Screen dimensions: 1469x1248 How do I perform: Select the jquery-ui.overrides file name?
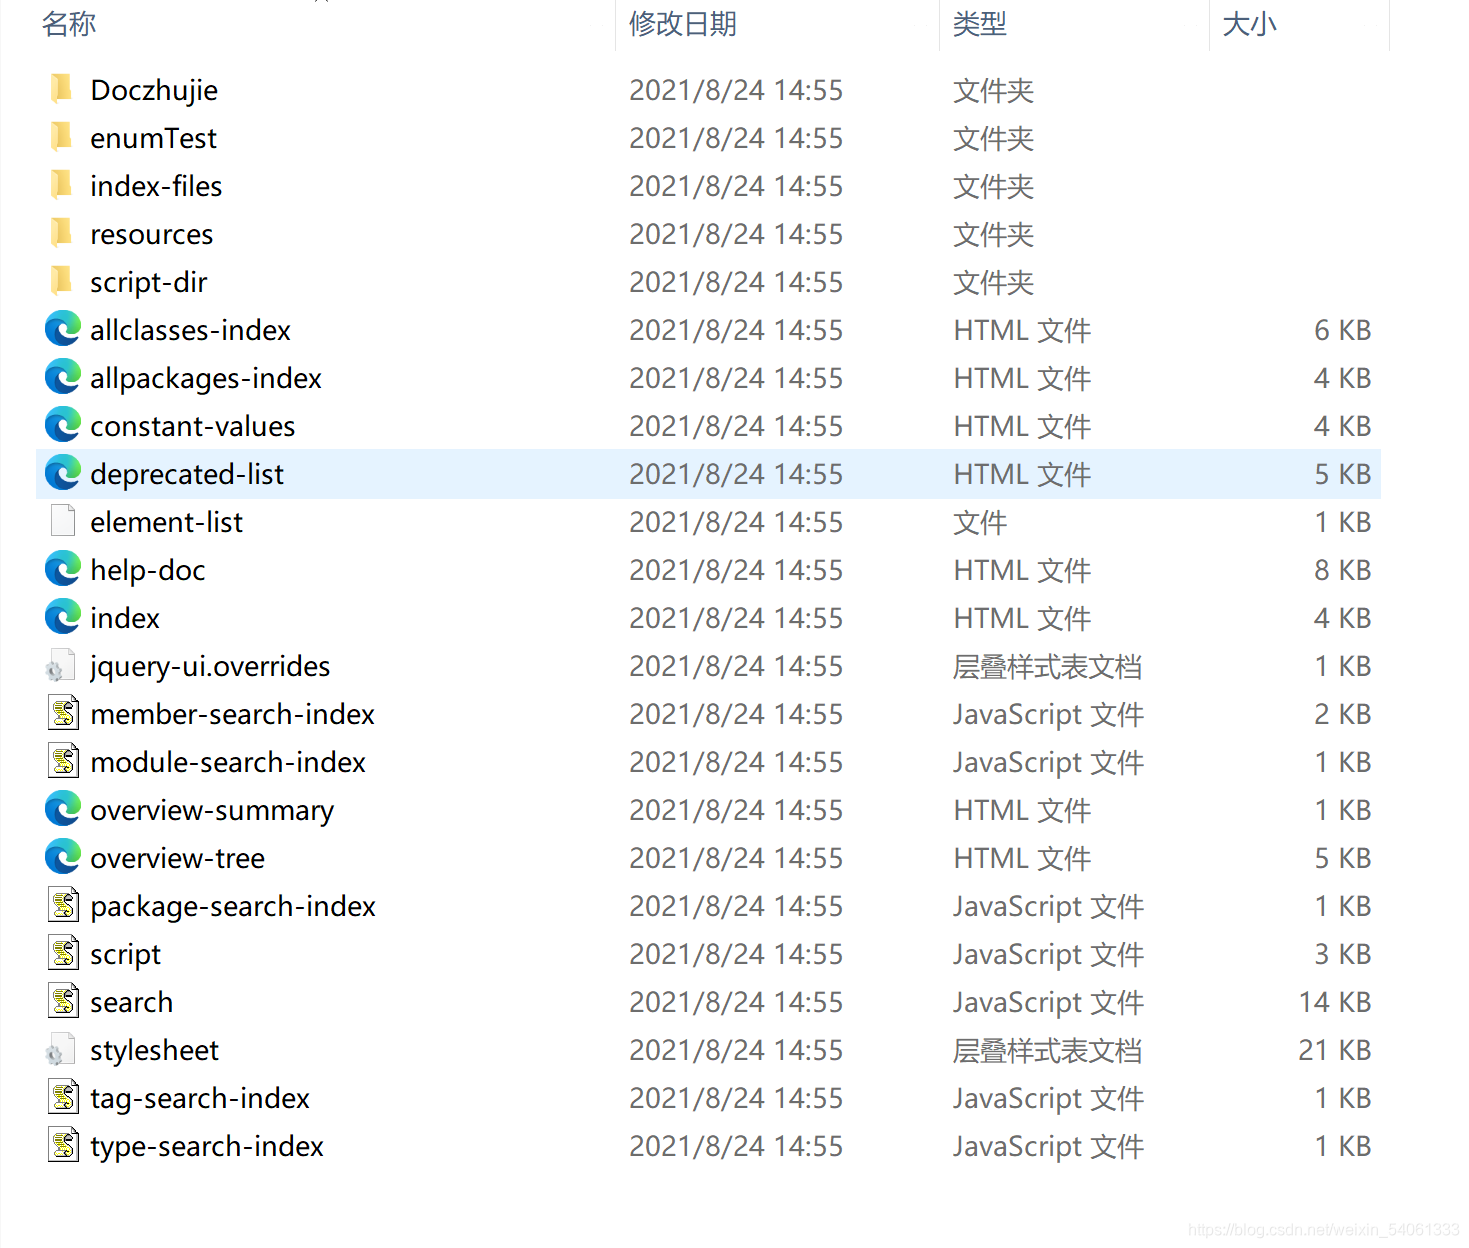pyautogui.click(x=210, y=666)
